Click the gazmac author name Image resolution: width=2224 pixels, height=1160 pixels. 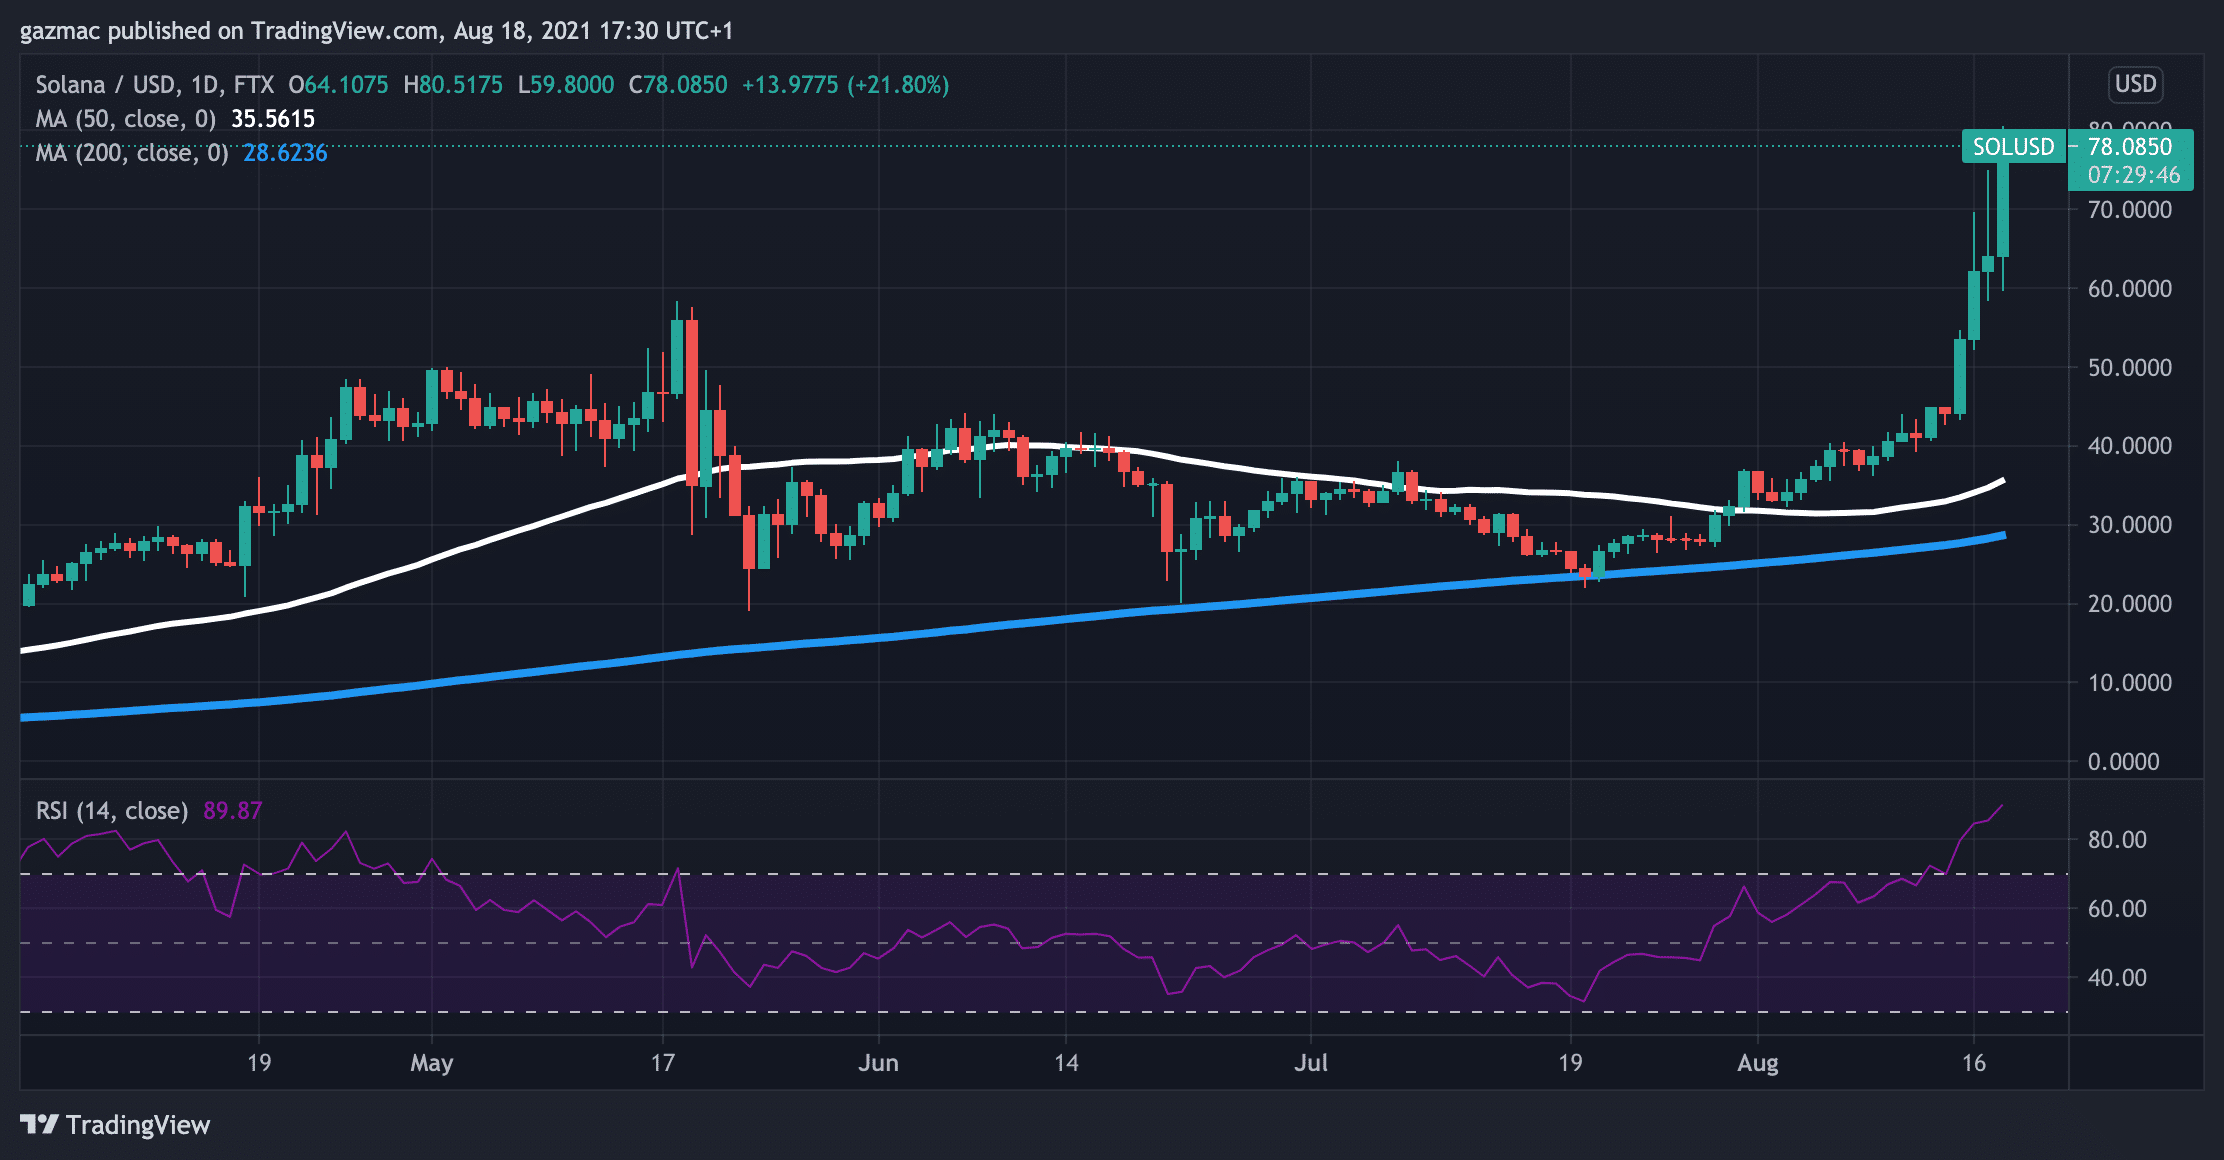click(x=57, y=31)
